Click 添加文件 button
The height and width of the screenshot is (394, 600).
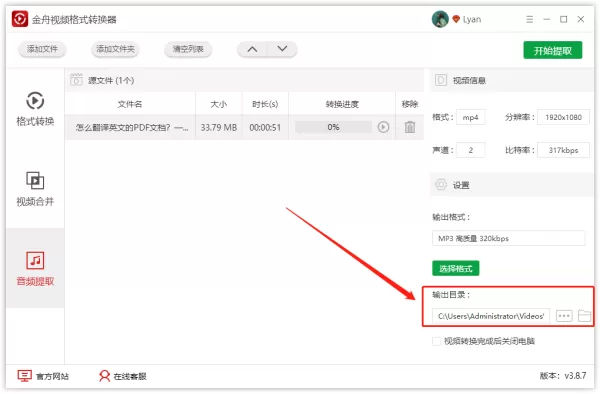(42, 49)
